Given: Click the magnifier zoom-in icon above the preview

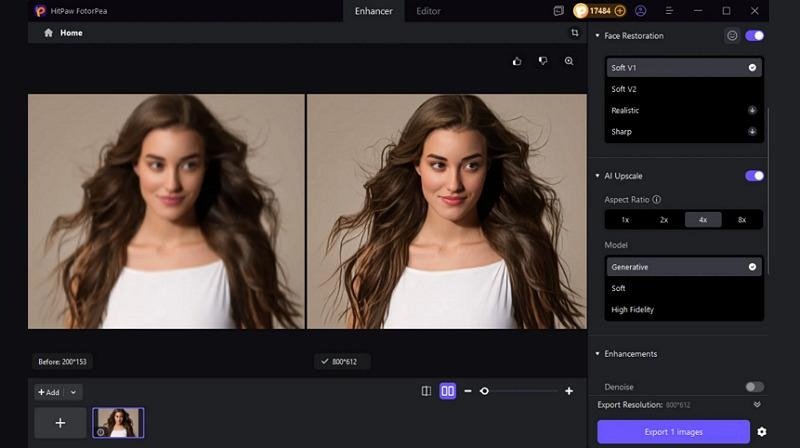Looking at the screenshot, I should click(x=569, y=61).
